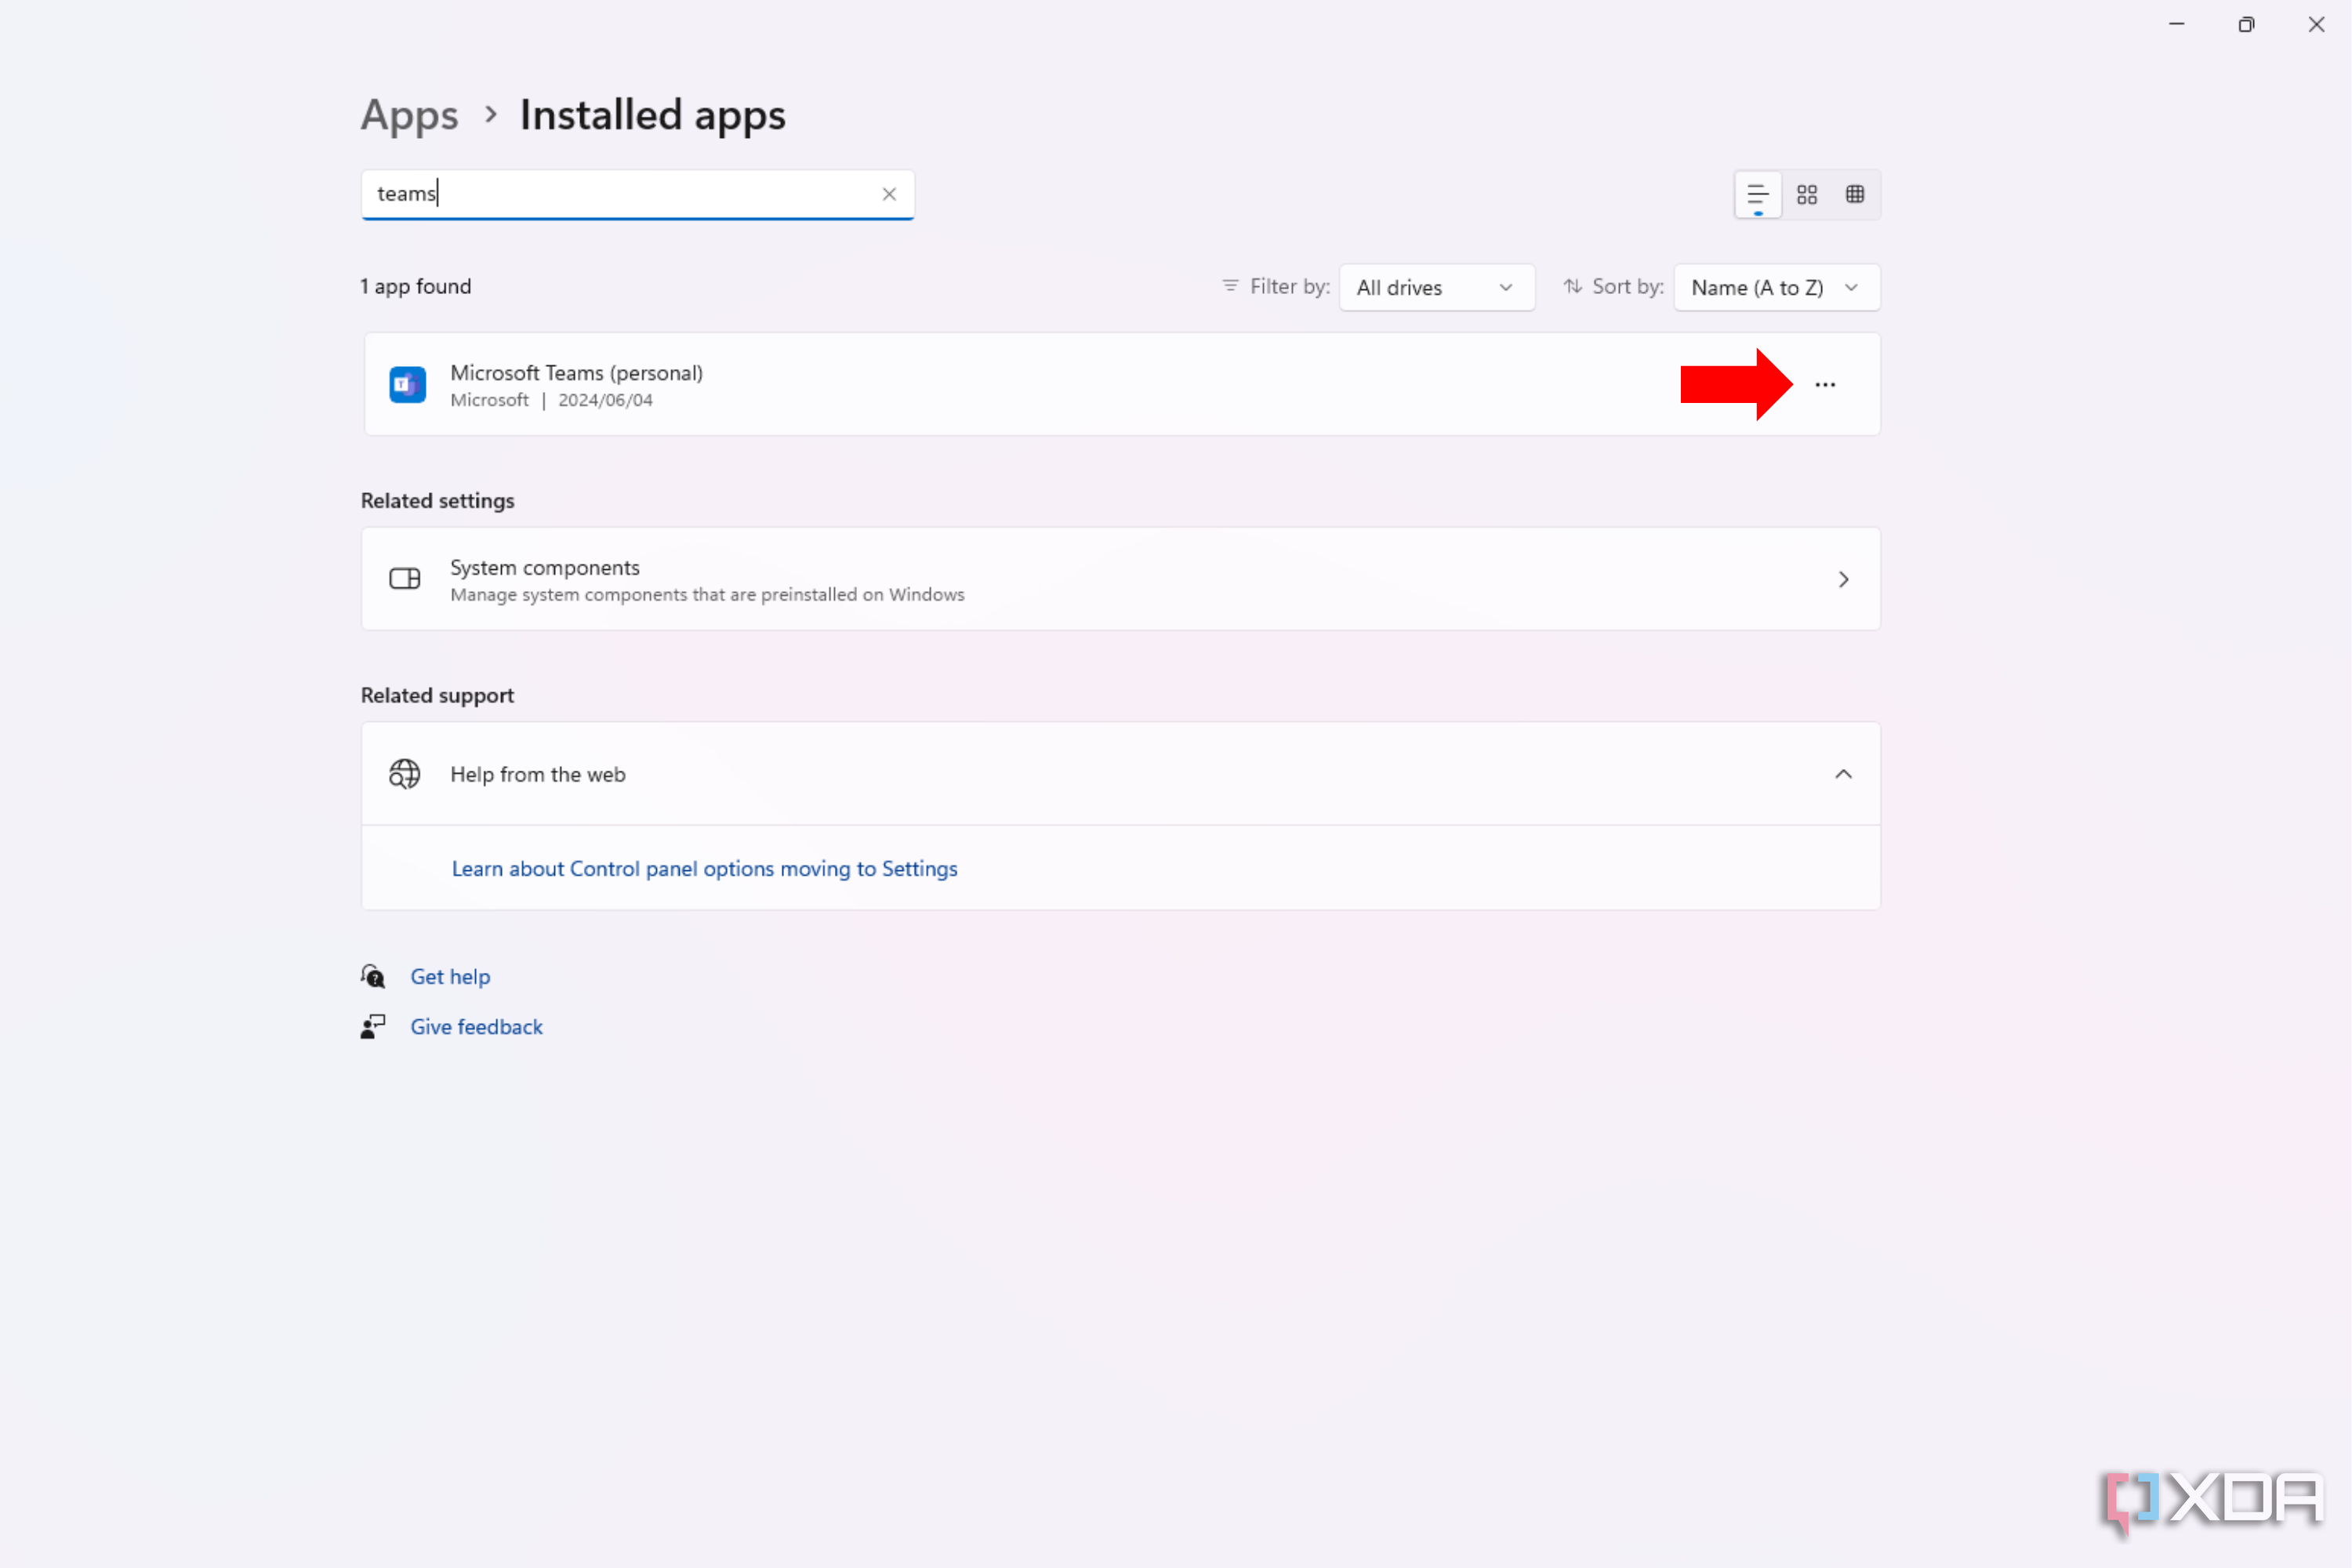
Task: Click the System components icon
Action: coord(404,578)
